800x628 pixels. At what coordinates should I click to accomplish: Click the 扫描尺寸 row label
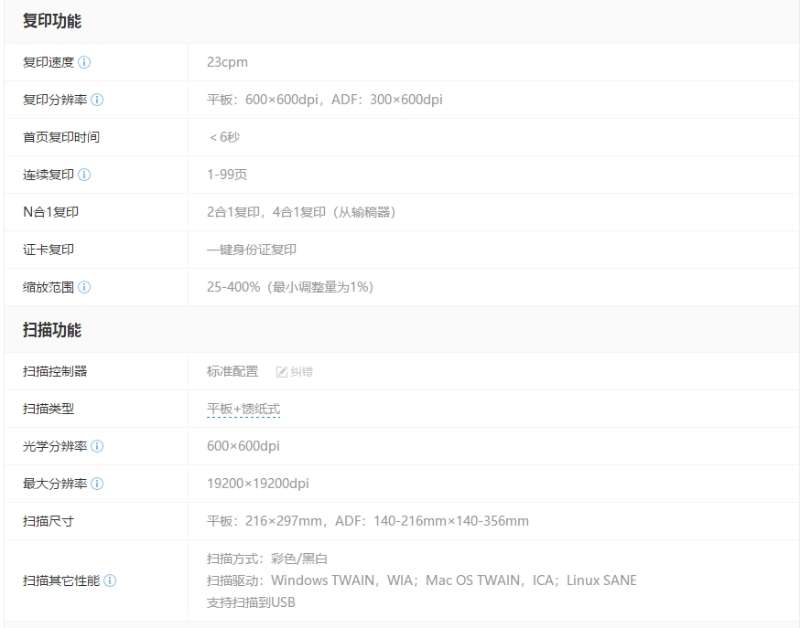coord(48,521)
